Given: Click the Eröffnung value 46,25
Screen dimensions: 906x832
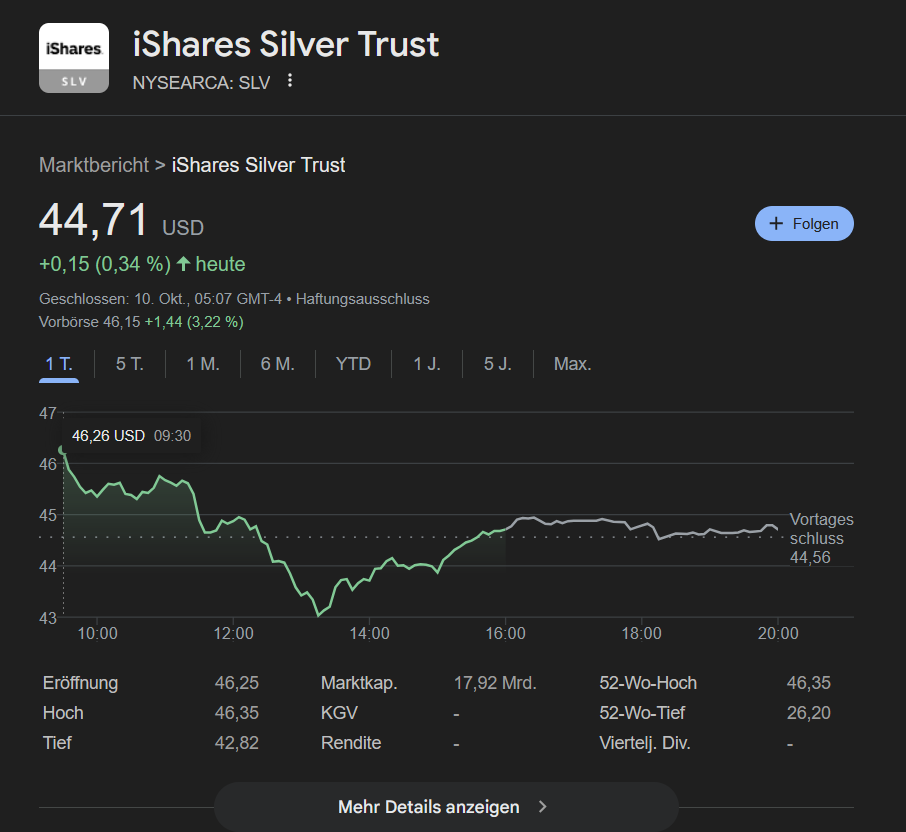Looking at the screenshot, I should (237, 683).
